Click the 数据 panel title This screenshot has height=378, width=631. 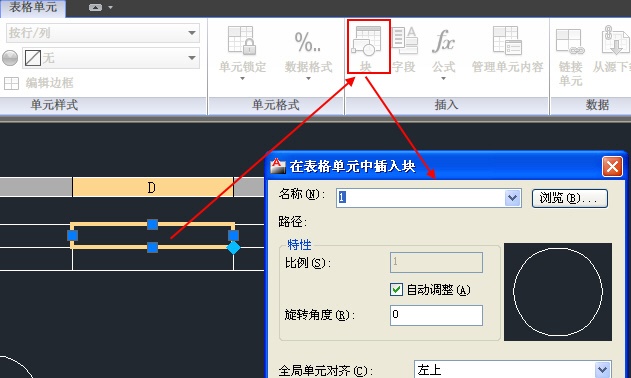pos(597,105)
